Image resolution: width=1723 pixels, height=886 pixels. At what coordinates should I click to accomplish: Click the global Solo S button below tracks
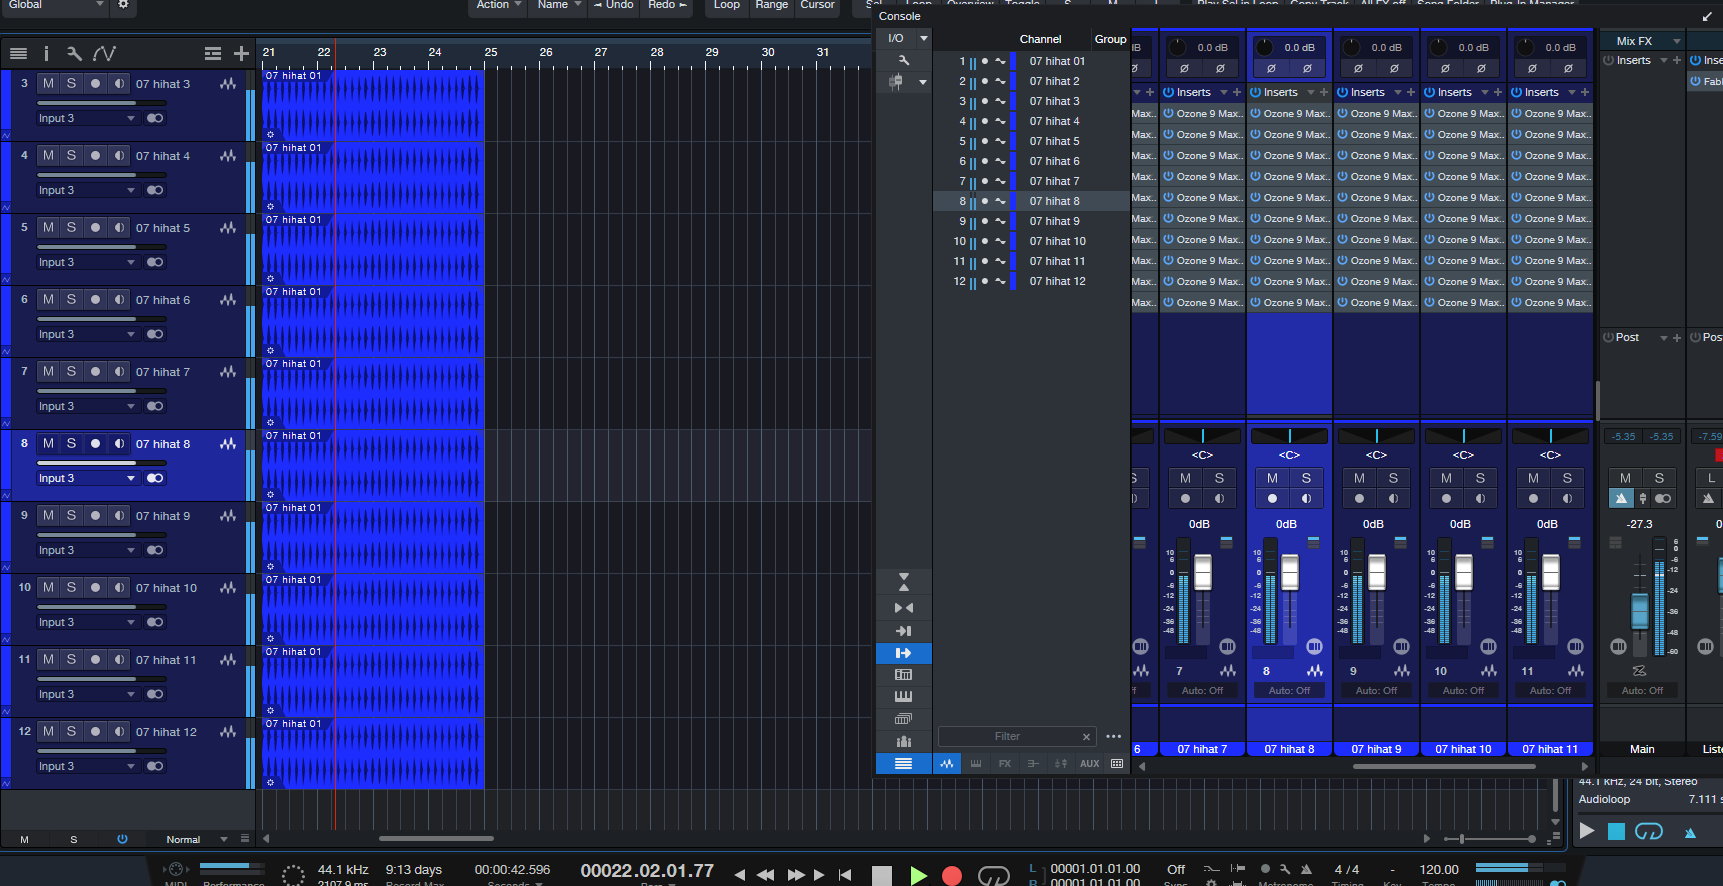click(x=73, y=839)
